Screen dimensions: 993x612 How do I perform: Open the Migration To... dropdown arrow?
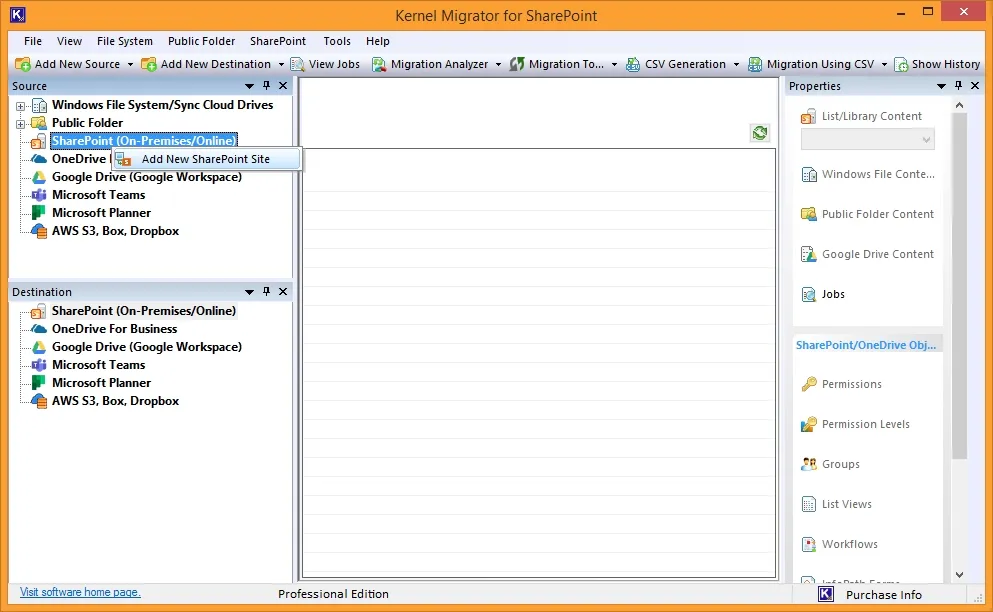pos(614,65)
